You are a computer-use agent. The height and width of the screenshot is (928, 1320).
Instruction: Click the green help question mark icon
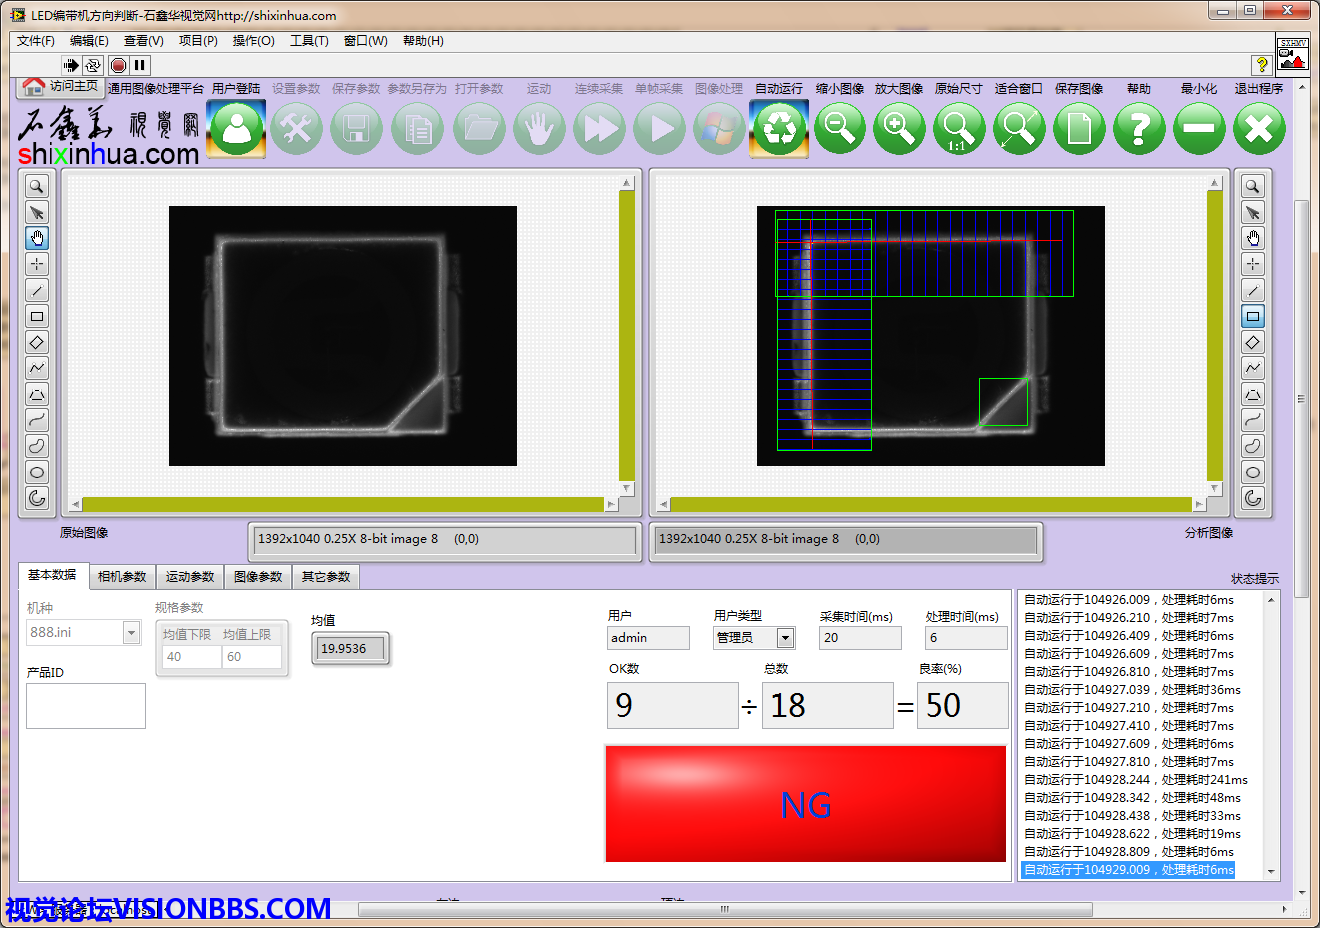pos(1139,129)
